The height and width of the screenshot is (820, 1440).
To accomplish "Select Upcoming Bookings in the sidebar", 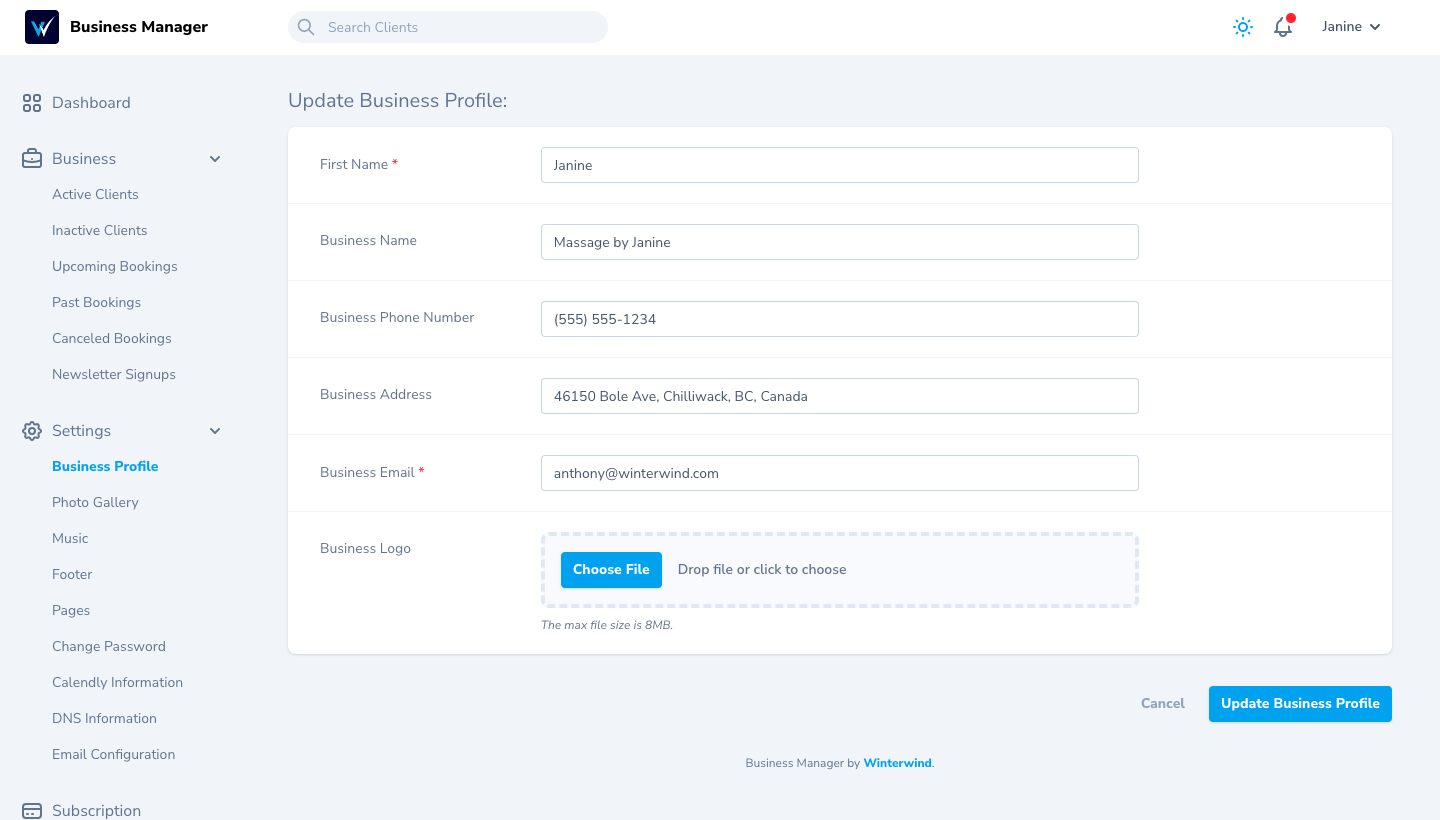I will [114, 266].
